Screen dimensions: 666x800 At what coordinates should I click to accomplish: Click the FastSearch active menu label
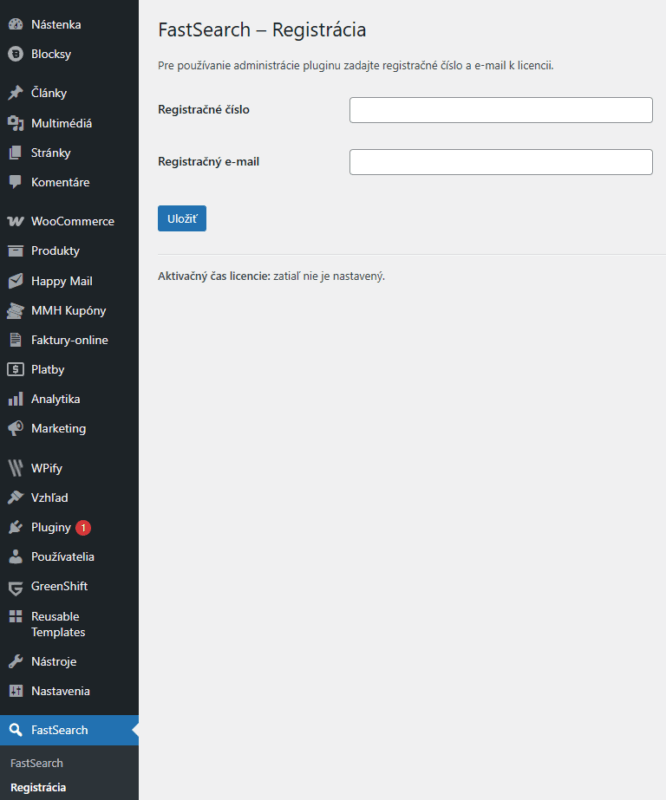pyautogui.click(x=60, y=730)
